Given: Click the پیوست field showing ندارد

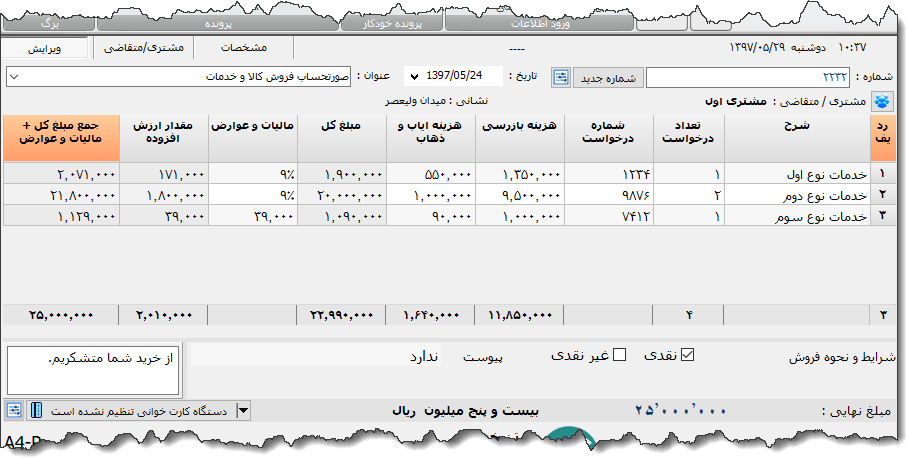Looking at the screenshot, I should click(315, 356).
